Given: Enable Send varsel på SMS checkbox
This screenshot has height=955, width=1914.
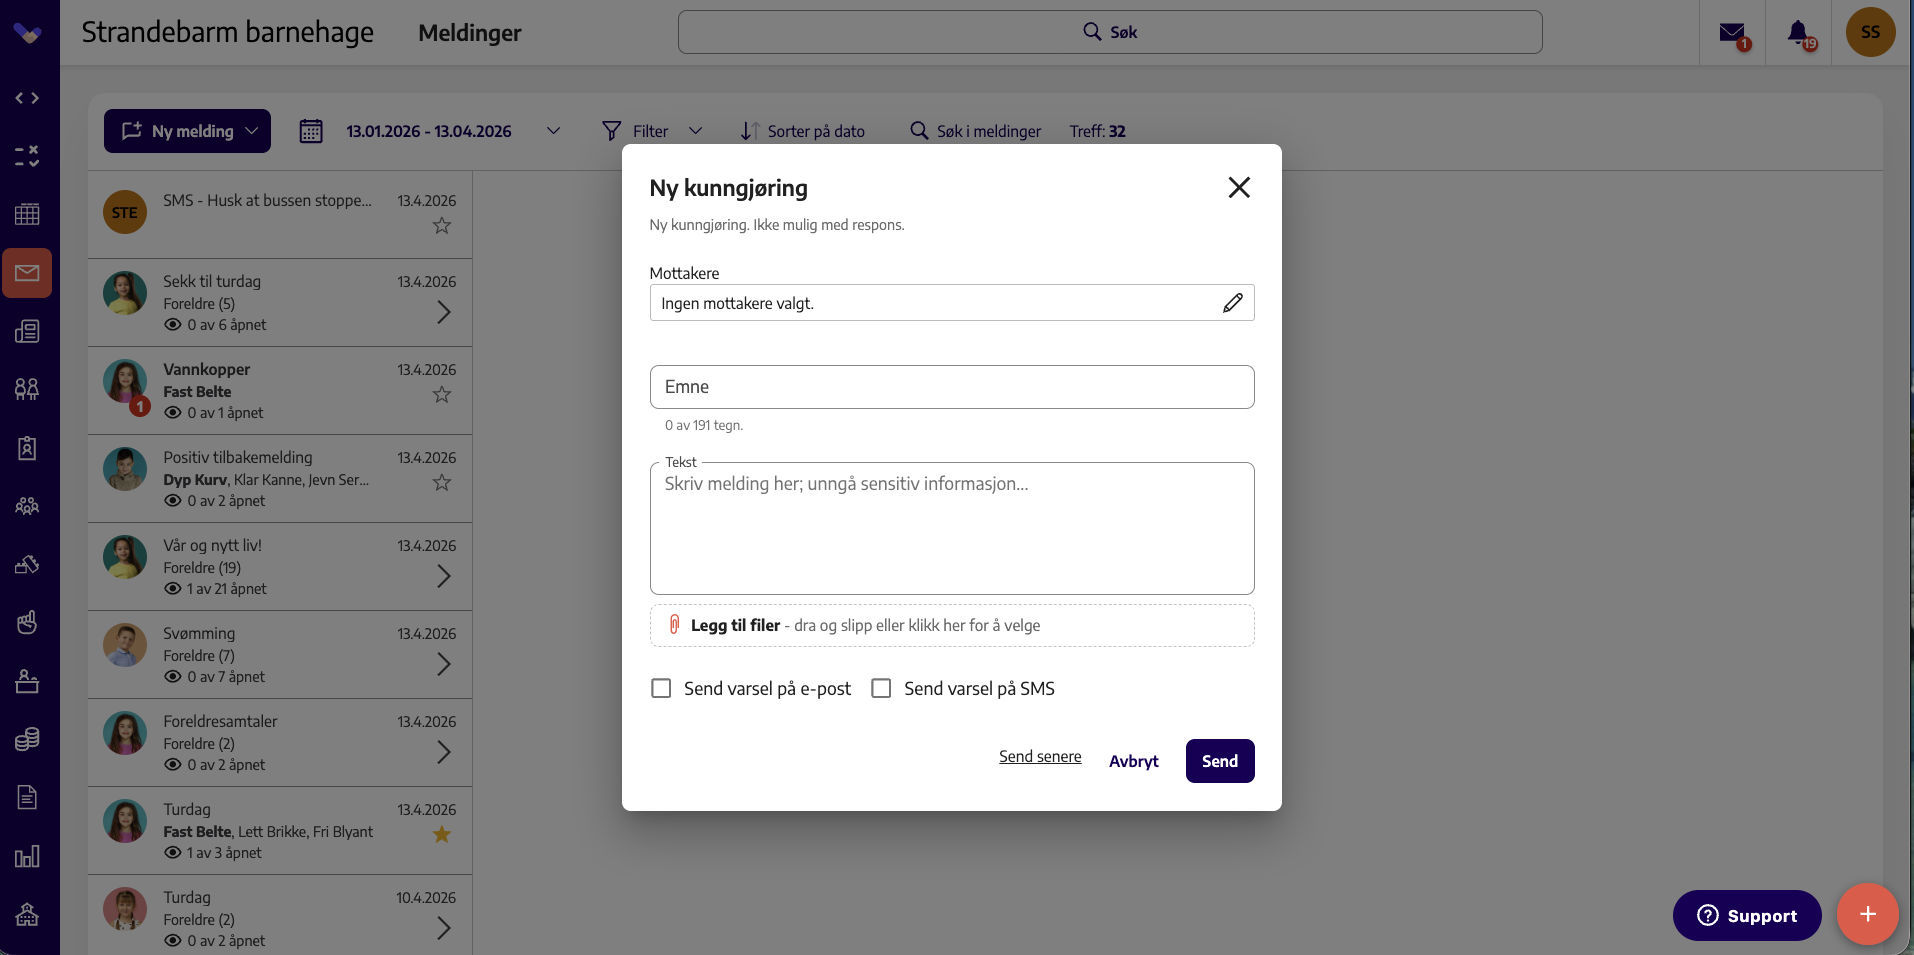Looking at the screenshot, I should tap(881, 688).
